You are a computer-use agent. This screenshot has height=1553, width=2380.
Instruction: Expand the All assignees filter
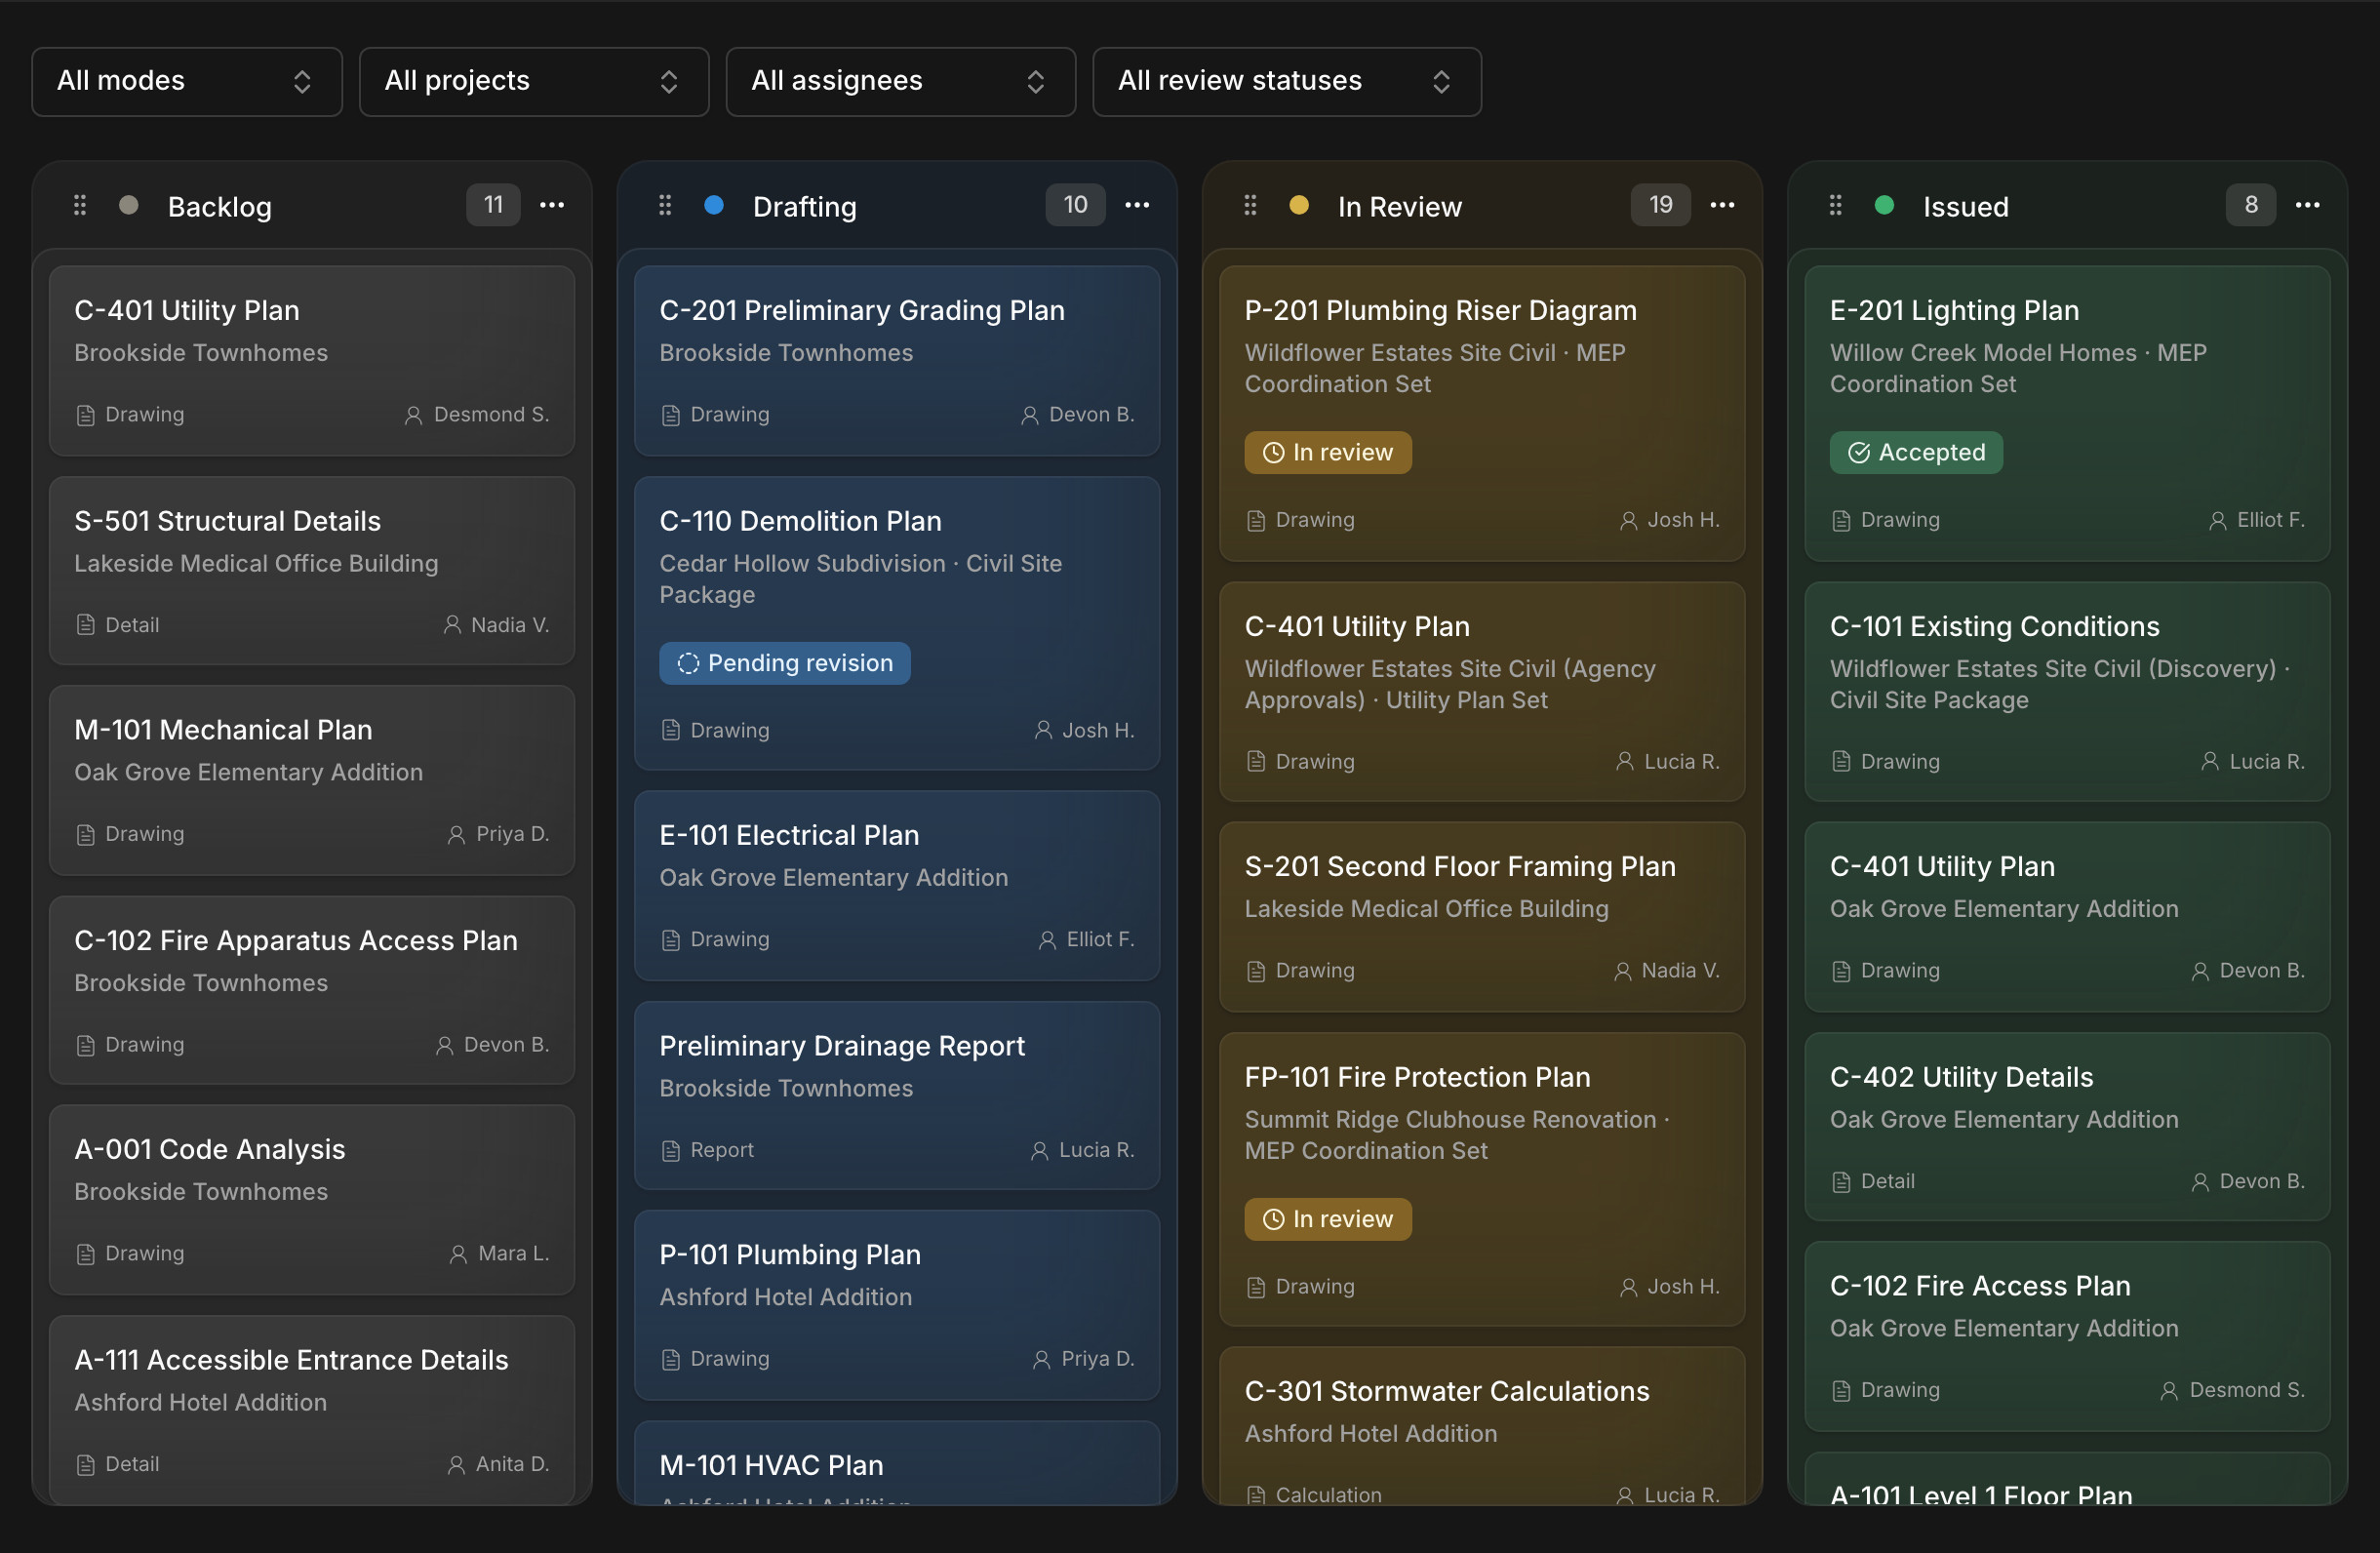(900, 81)
